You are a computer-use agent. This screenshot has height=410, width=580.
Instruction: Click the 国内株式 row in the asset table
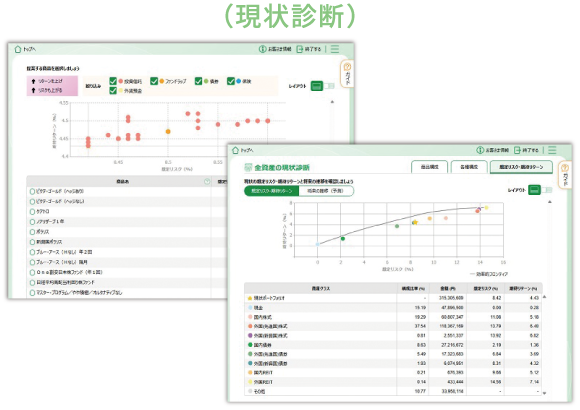[393, 317]
